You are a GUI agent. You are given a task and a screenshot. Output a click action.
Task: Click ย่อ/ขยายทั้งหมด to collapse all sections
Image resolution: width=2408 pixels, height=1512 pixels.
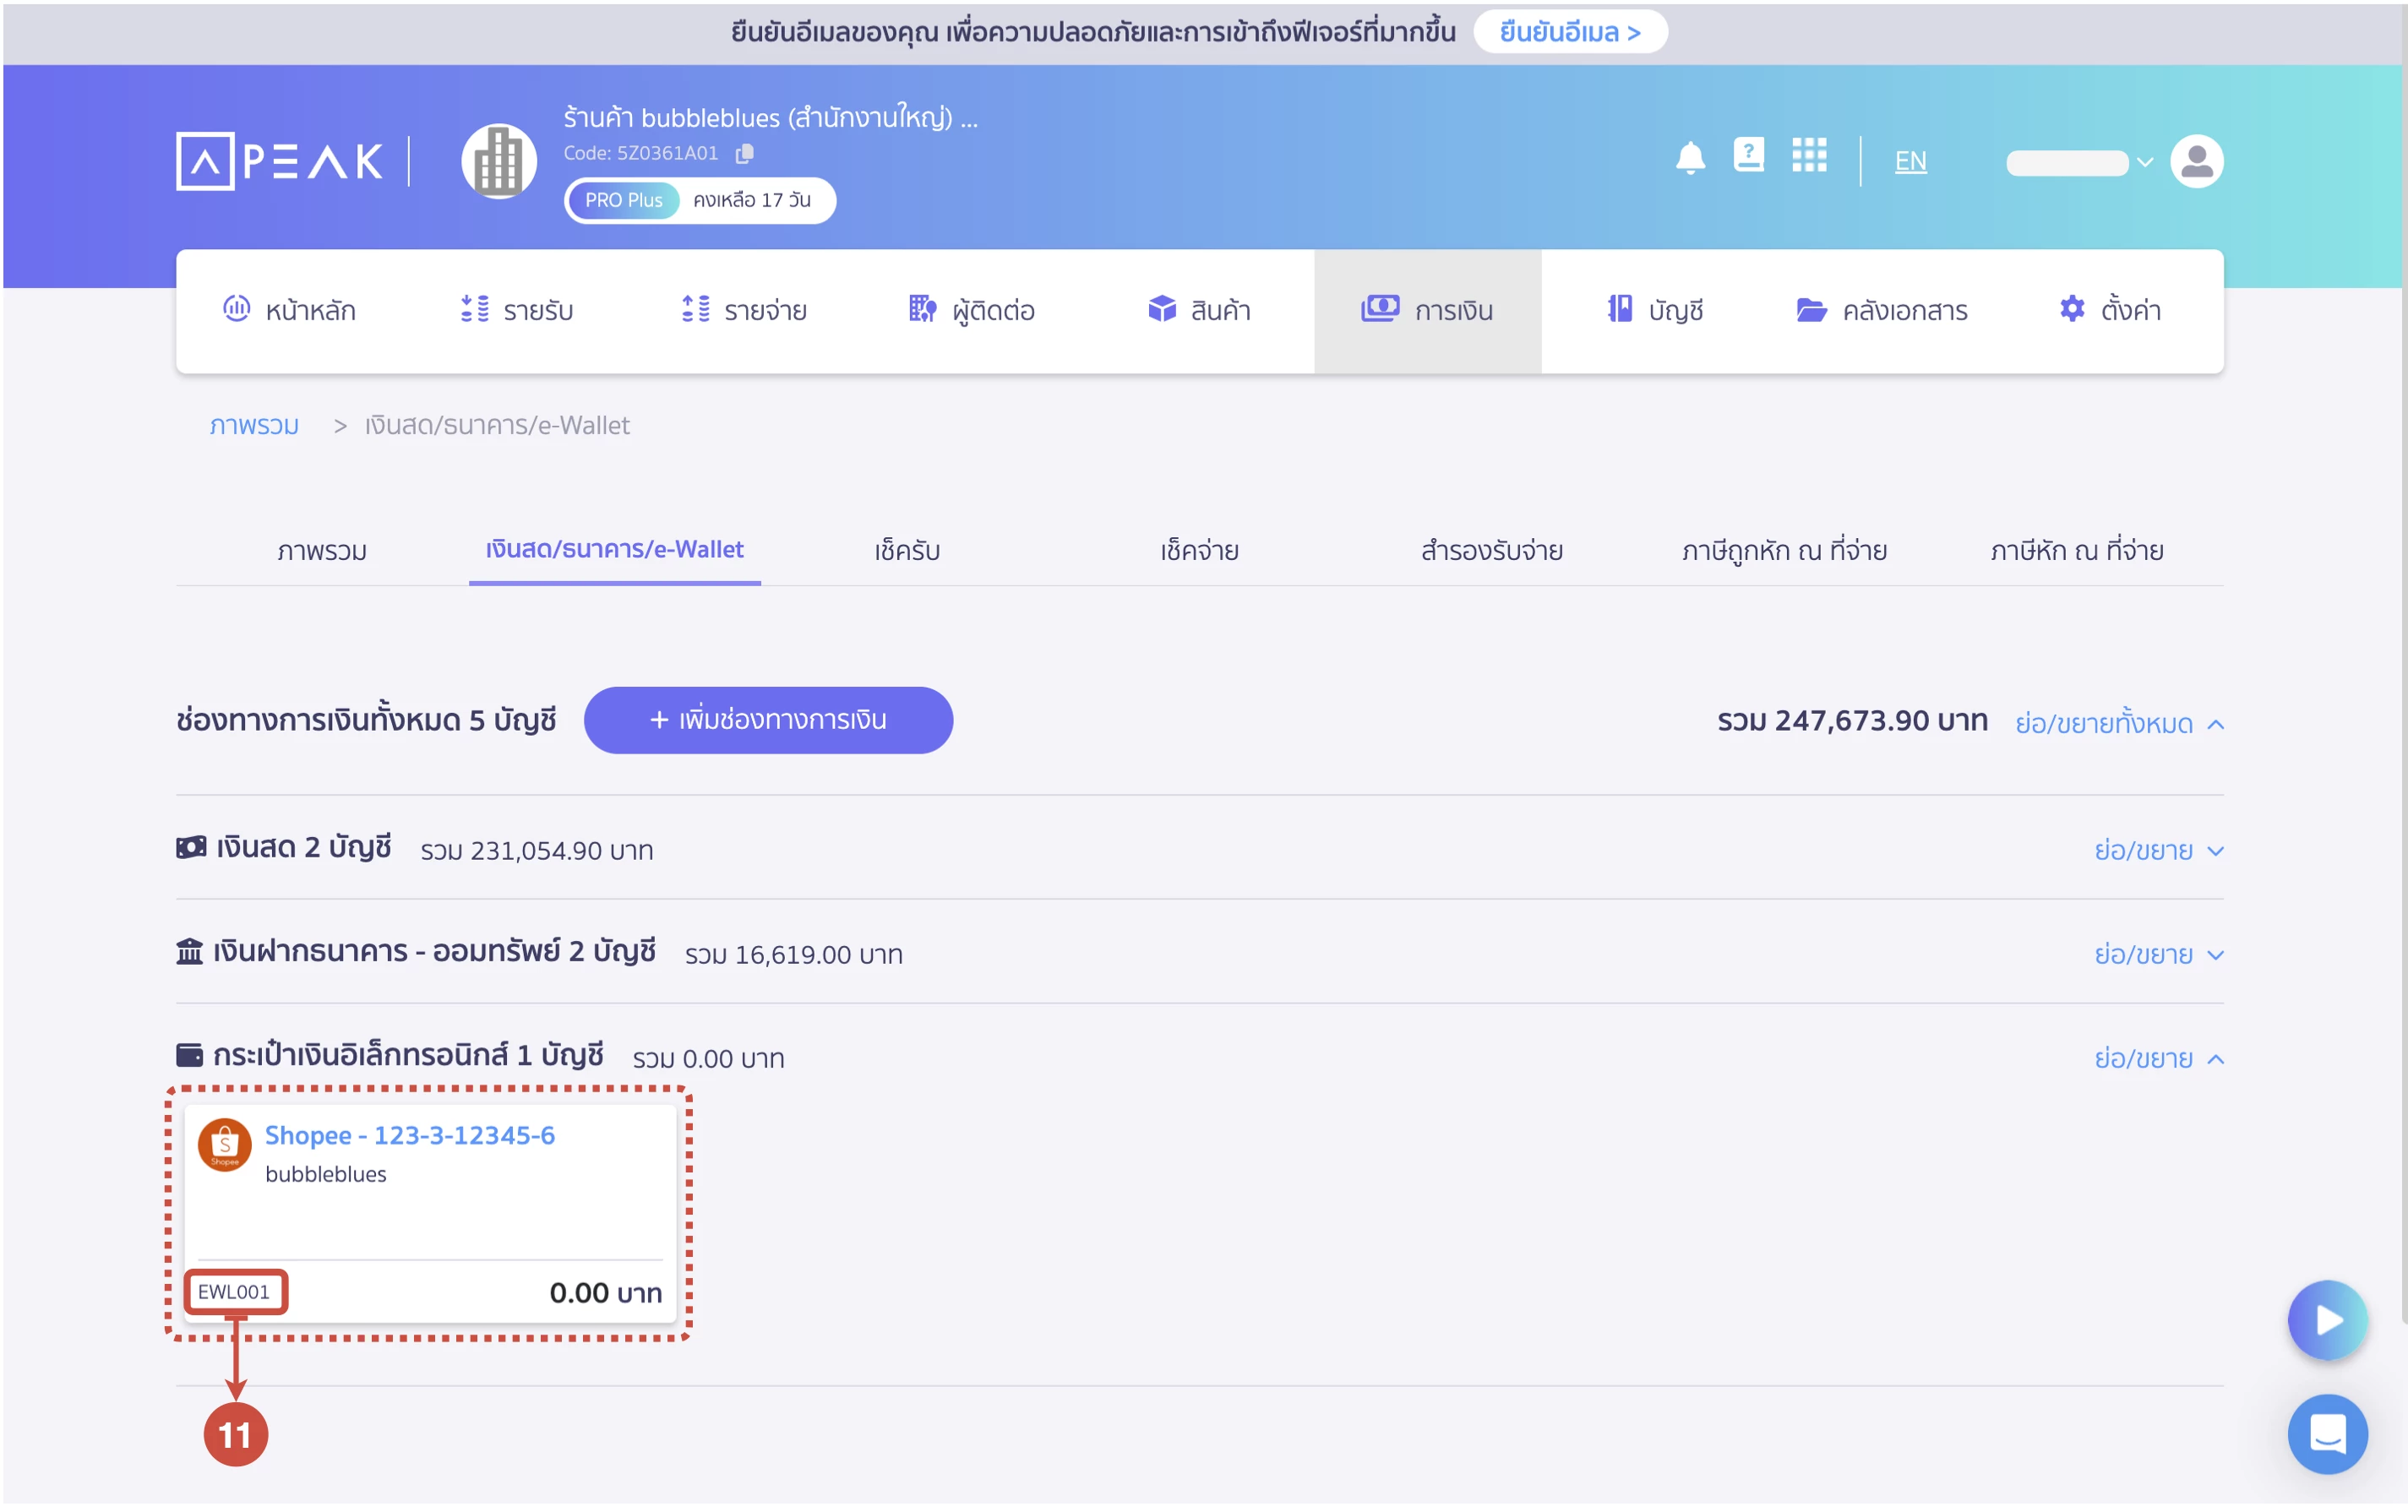pyautogui.click(x=2118, y=723)
